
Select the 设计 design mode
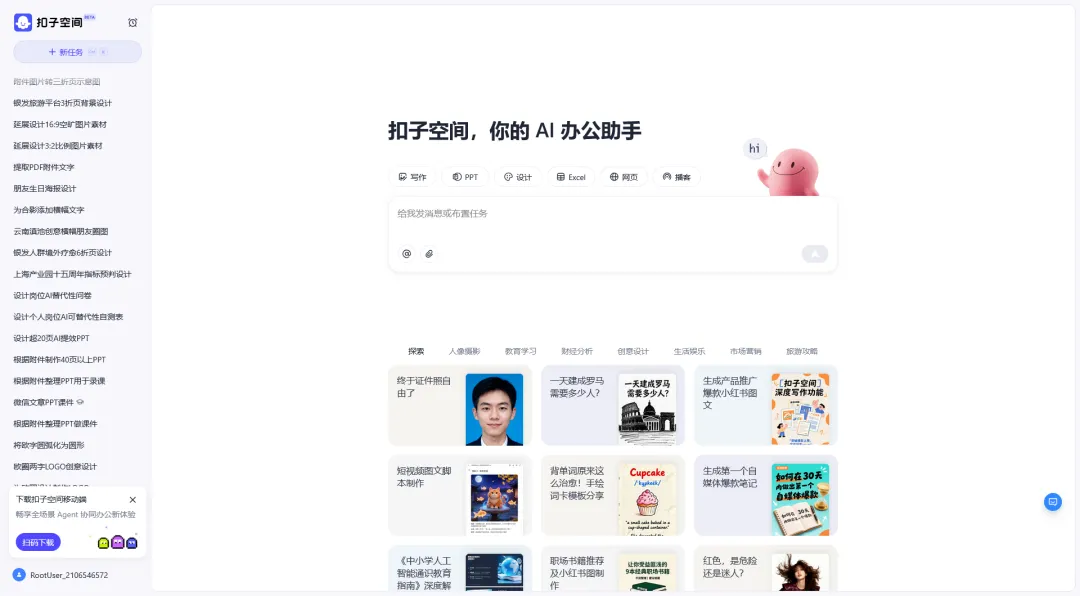[x=518, y=177]
